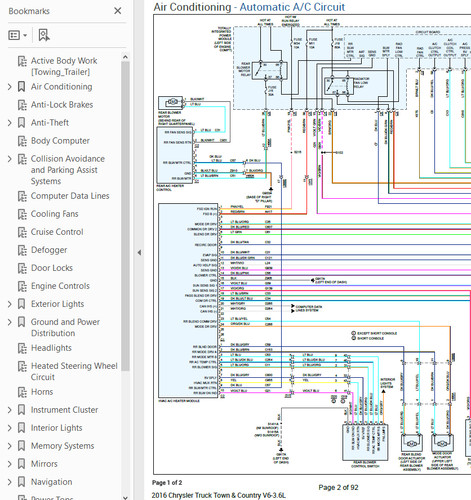Click the find current bookmark icon

coord(44,35)
